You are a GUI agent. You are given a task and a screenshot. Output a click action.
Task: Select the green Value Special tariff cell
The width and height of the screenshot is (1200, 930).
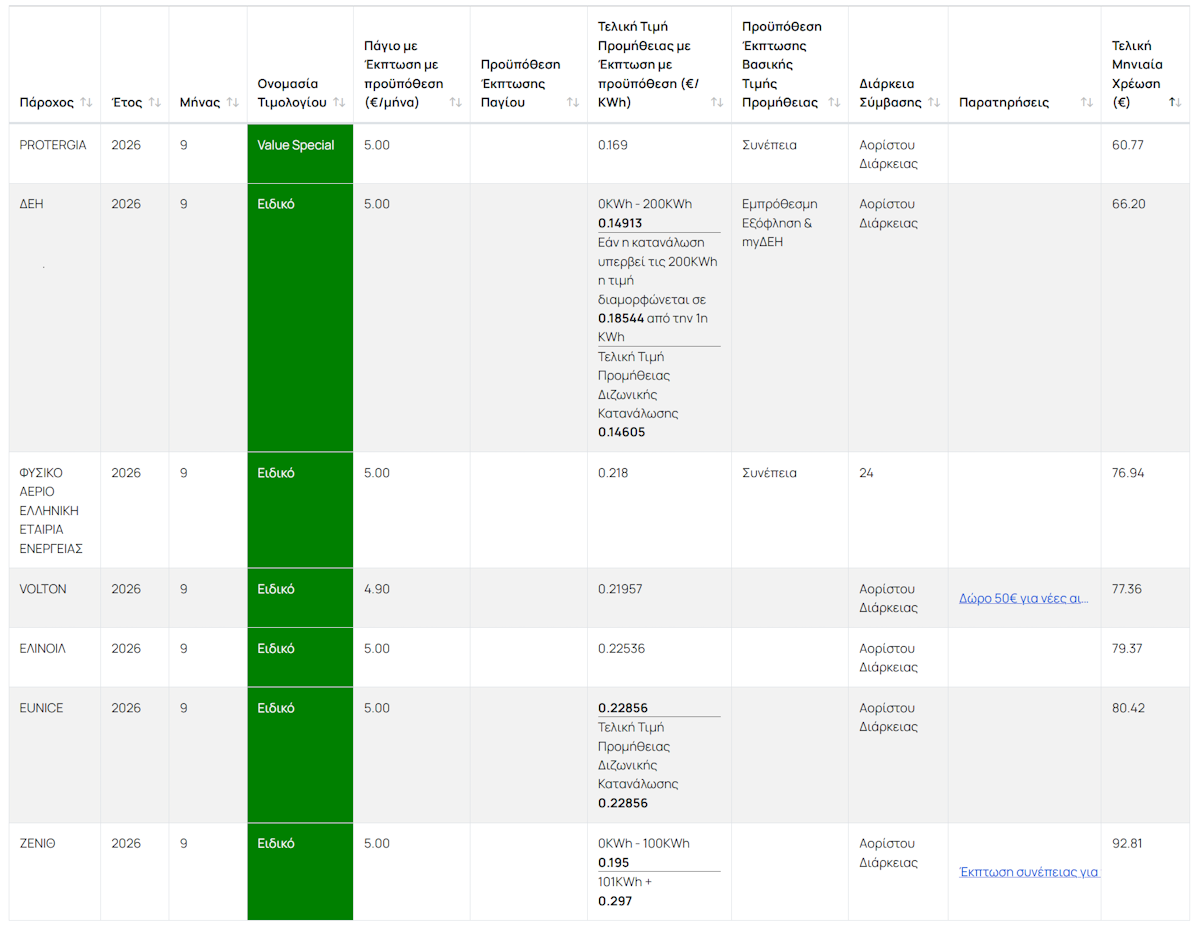300,154
